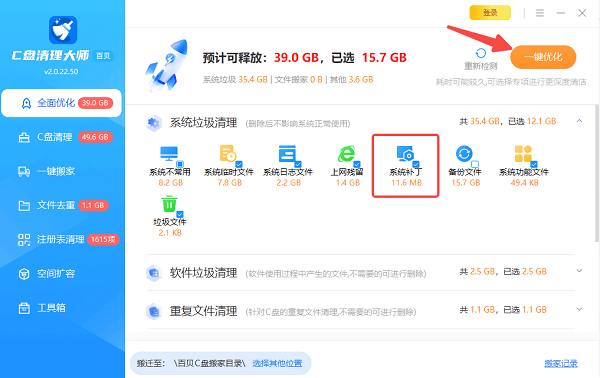Expand the 重复文件清理 section chevron

[x=579, y=309]
